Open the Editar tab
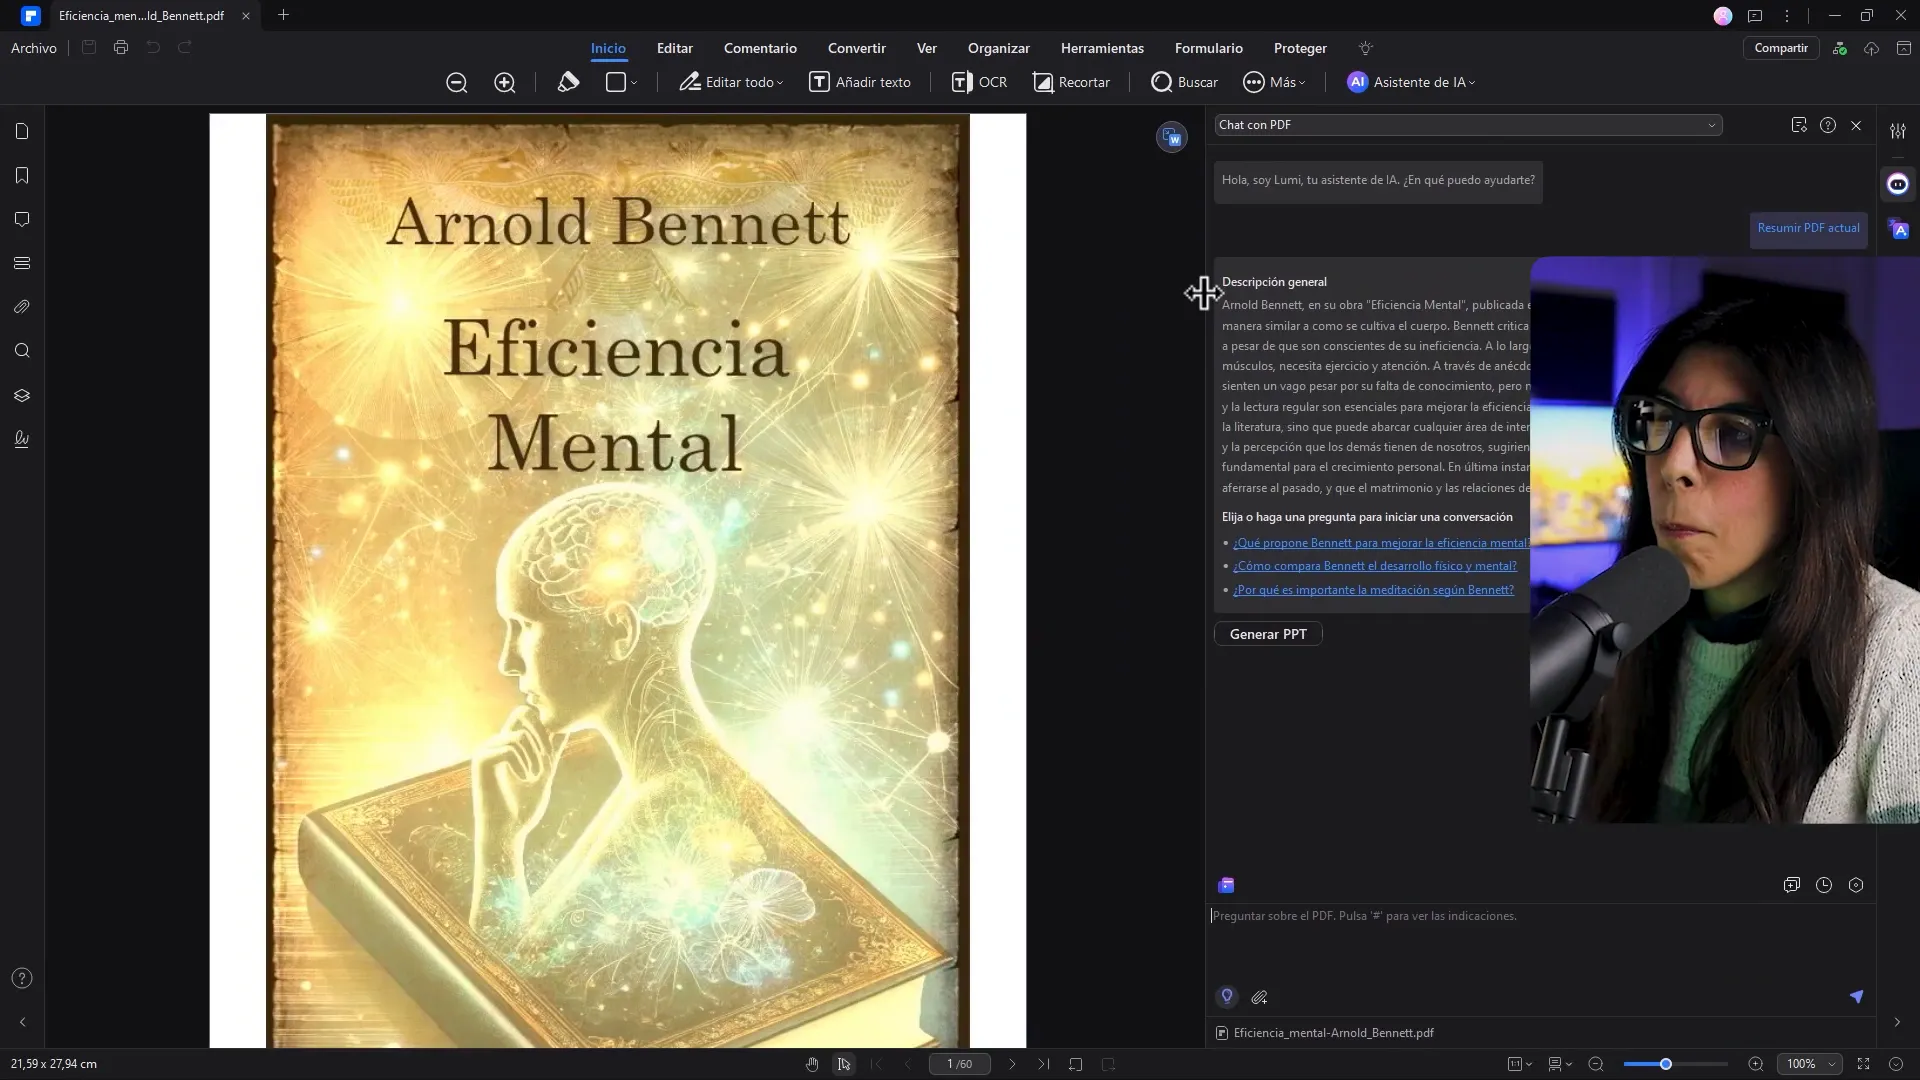This screenshot has height=1080, width=1920. 675,48
